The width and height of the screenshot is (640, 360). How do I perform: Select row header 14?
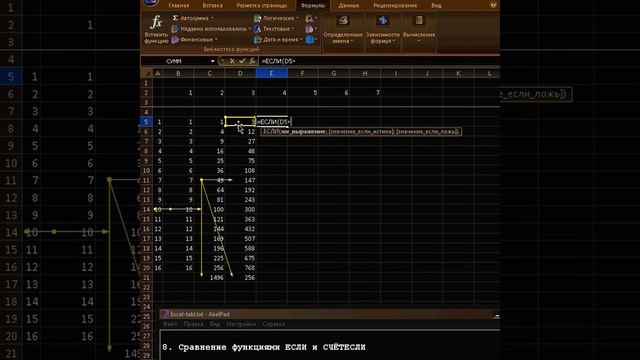(x=146, y=209)
